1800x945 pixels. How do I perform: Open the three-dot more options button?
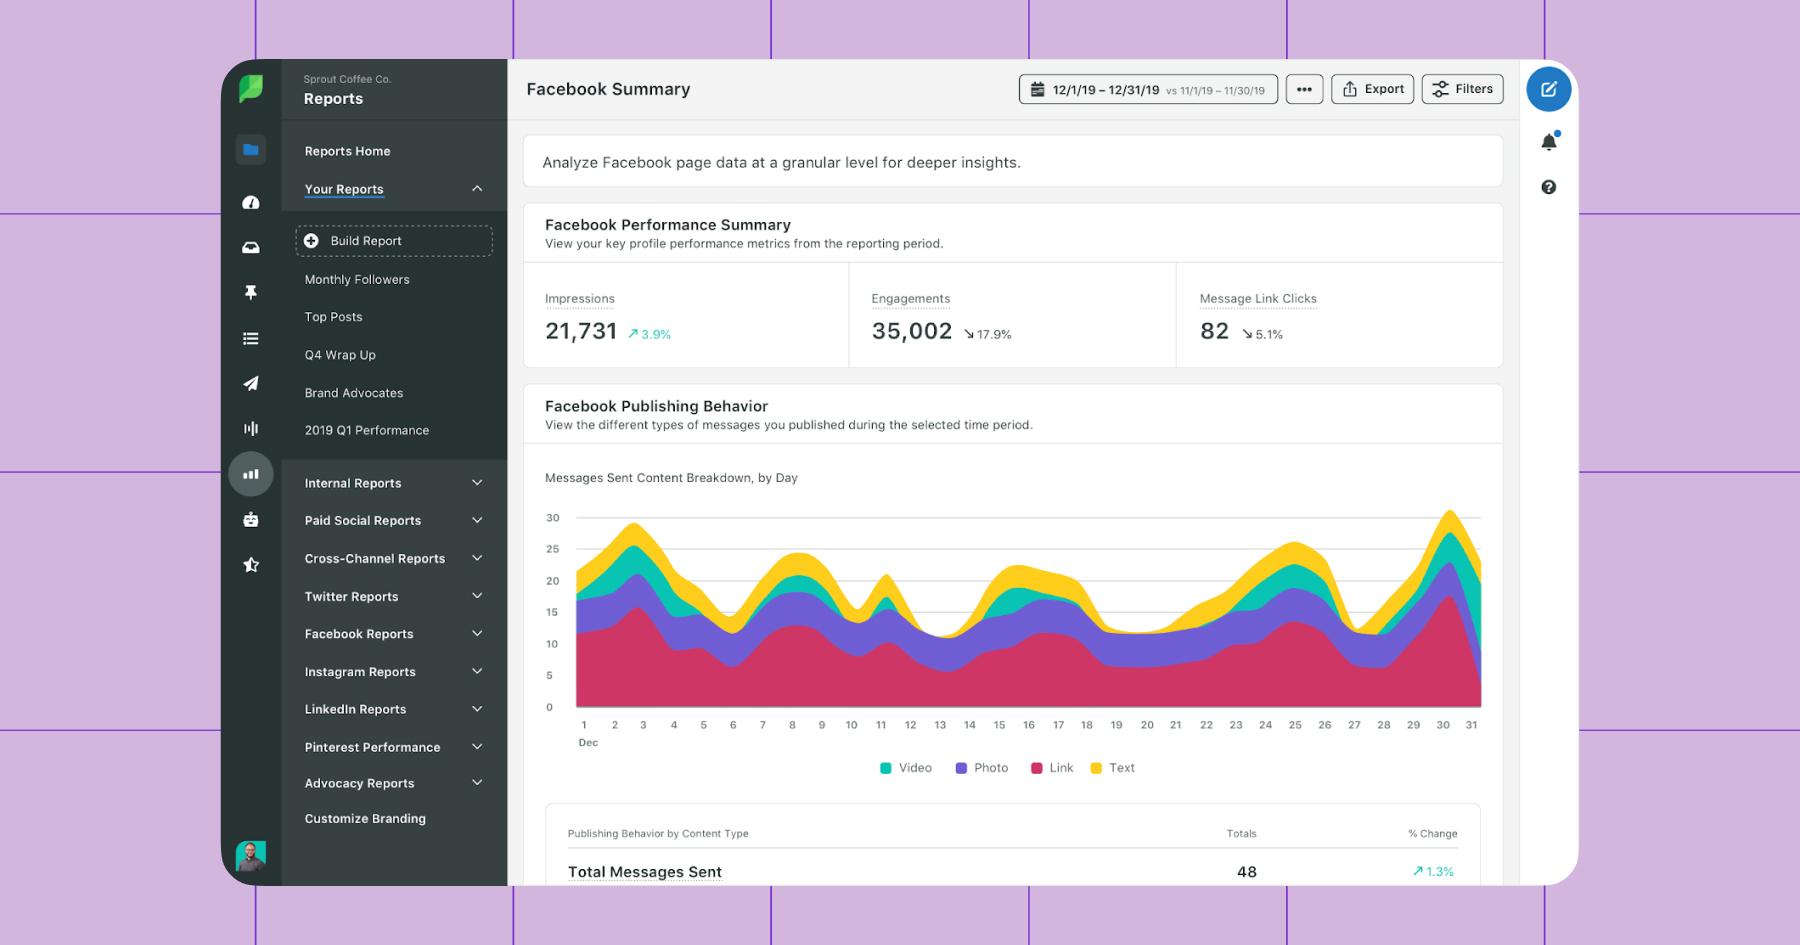1304,89
